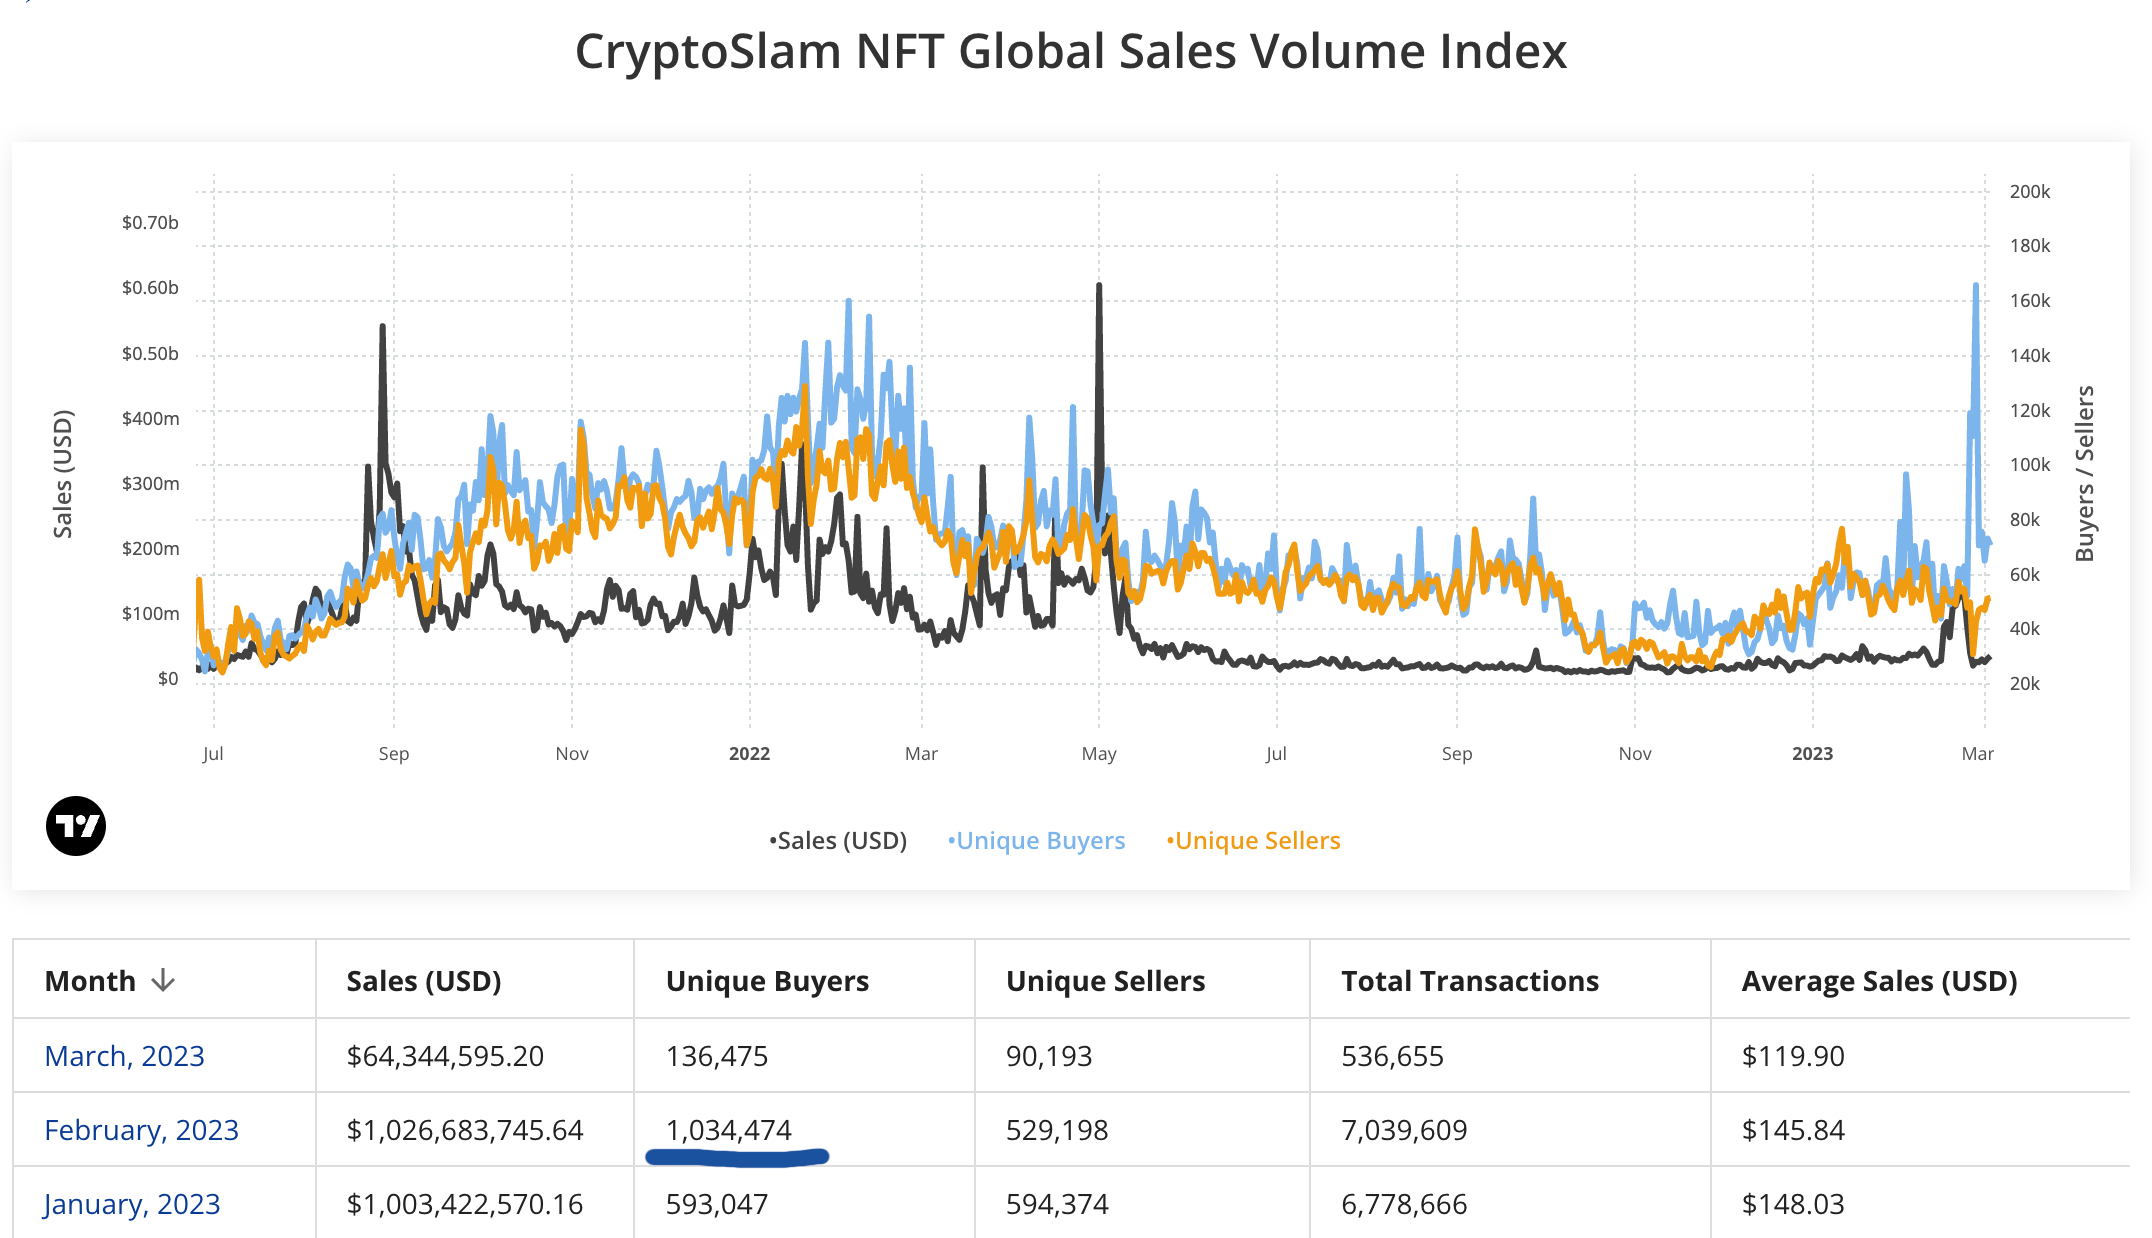Sort table by Month column header

click(91, 981)
